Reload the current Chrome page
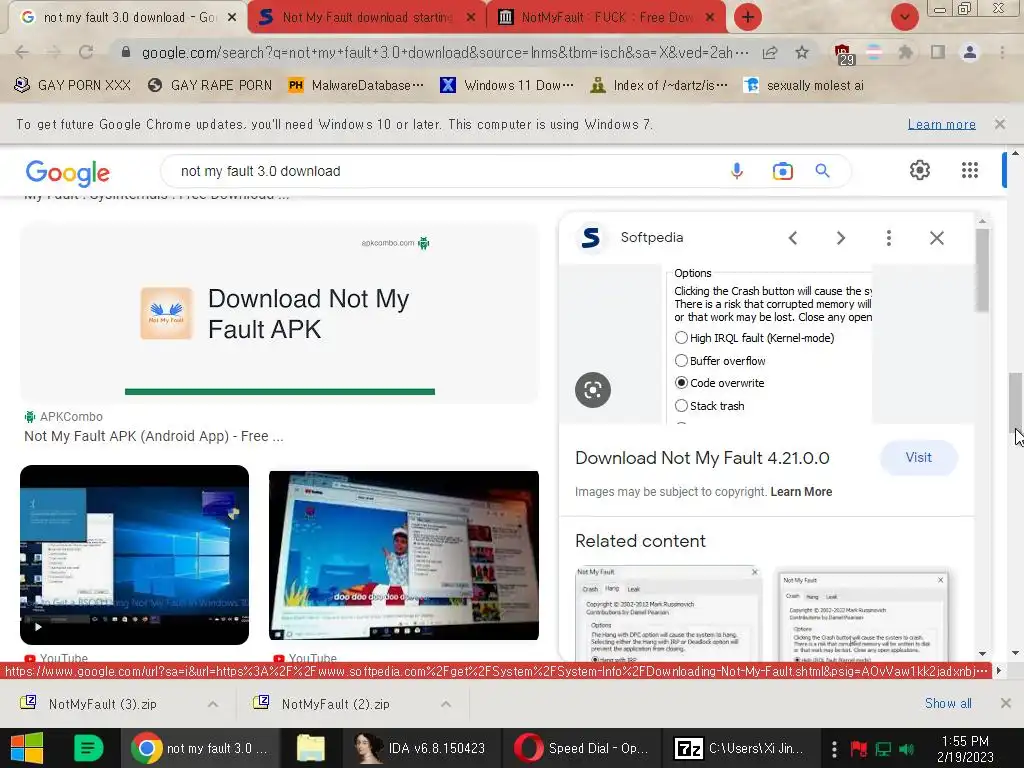Image resolution: width=1024 pixels, height=768 pixels. click(x=86, y=52)
